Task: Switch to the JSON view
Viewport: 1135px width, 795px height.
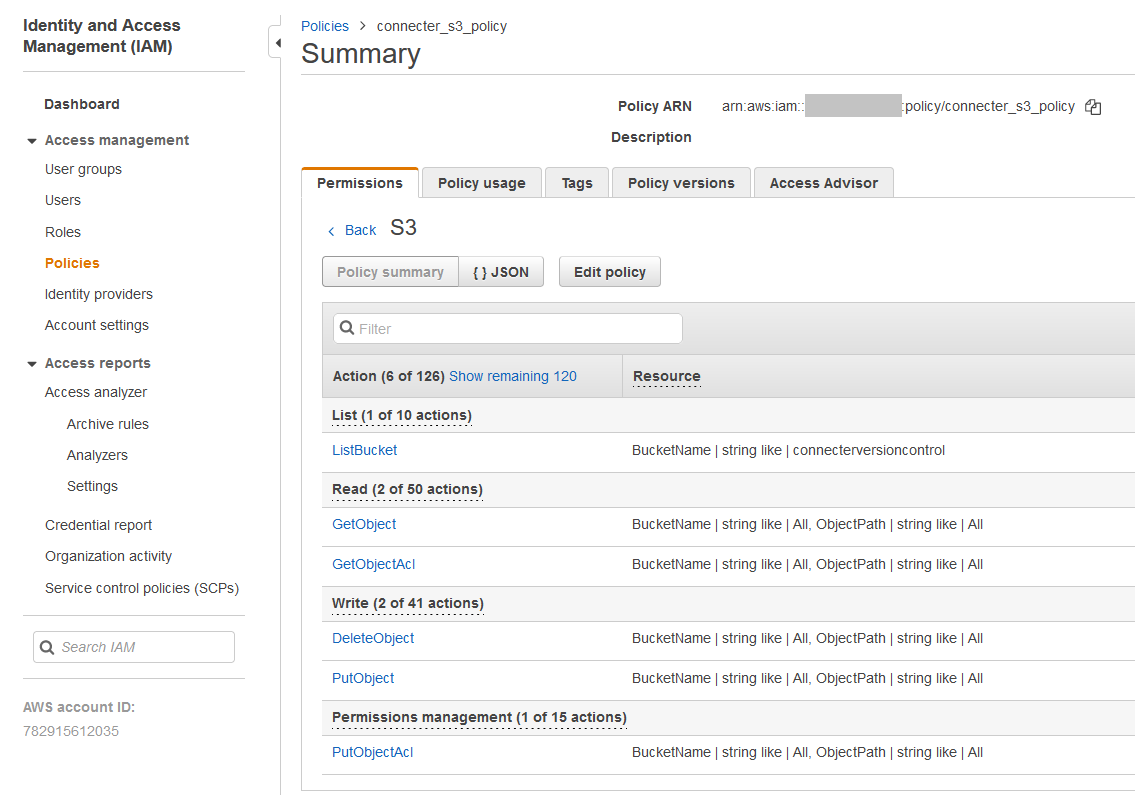Action: click(501, 271)
